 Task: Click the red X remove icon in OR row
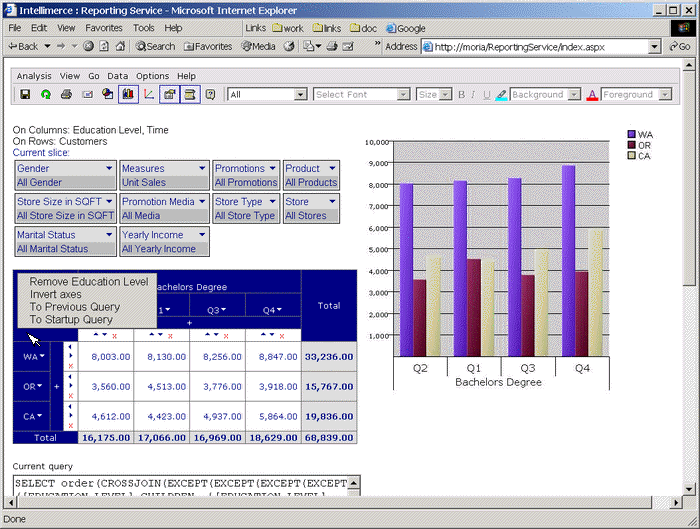tap(71, 396)
